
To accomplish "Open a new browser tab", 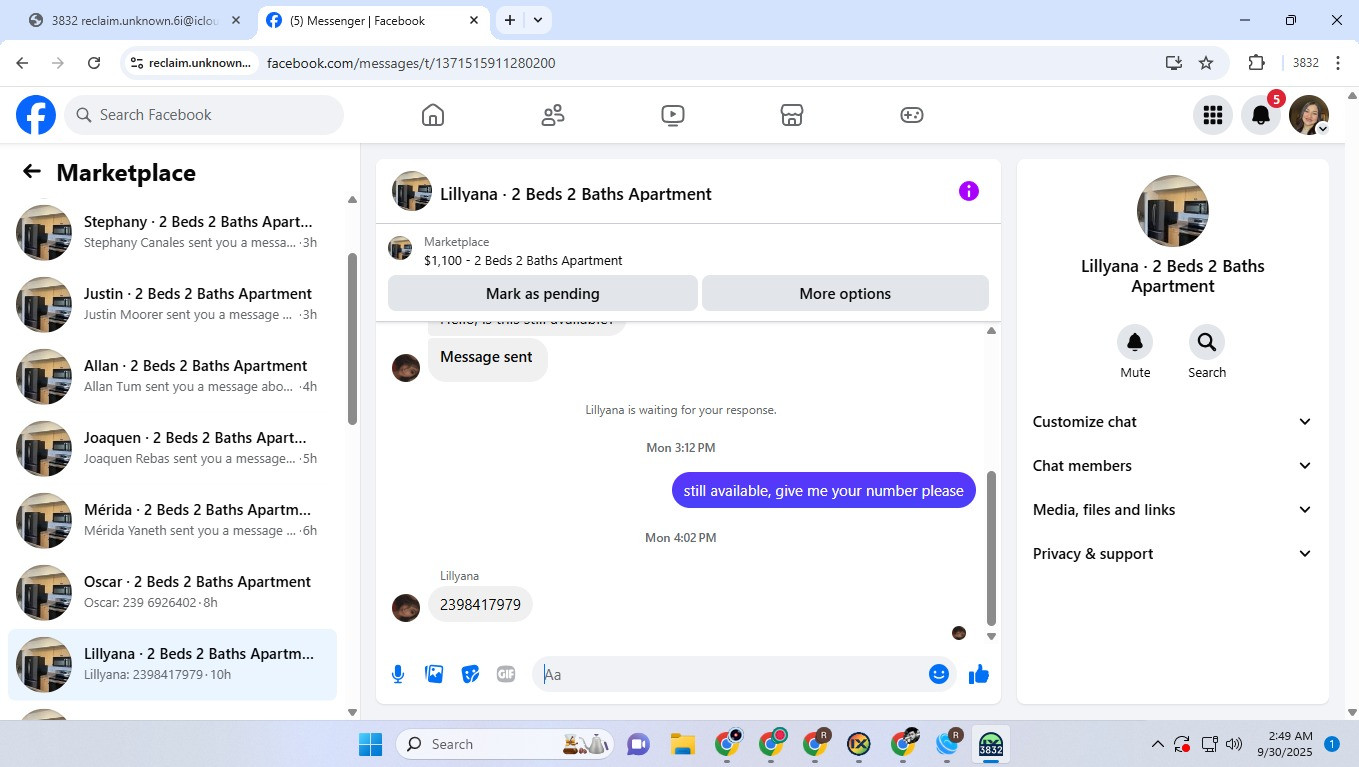I will [x=510, y=20].
